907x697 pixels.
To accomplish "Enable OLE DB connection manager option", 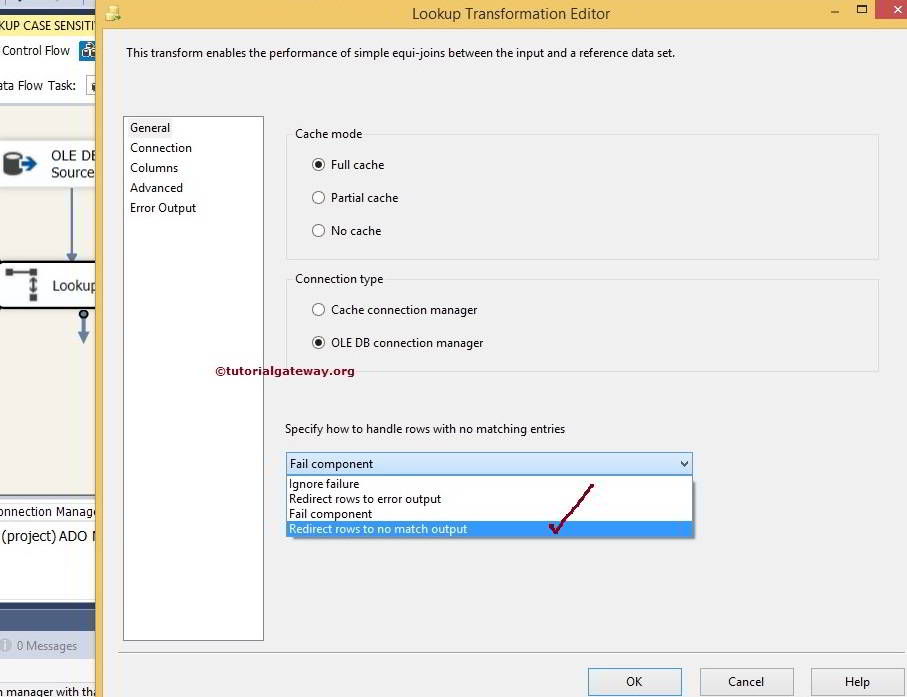I will point(317,341).
